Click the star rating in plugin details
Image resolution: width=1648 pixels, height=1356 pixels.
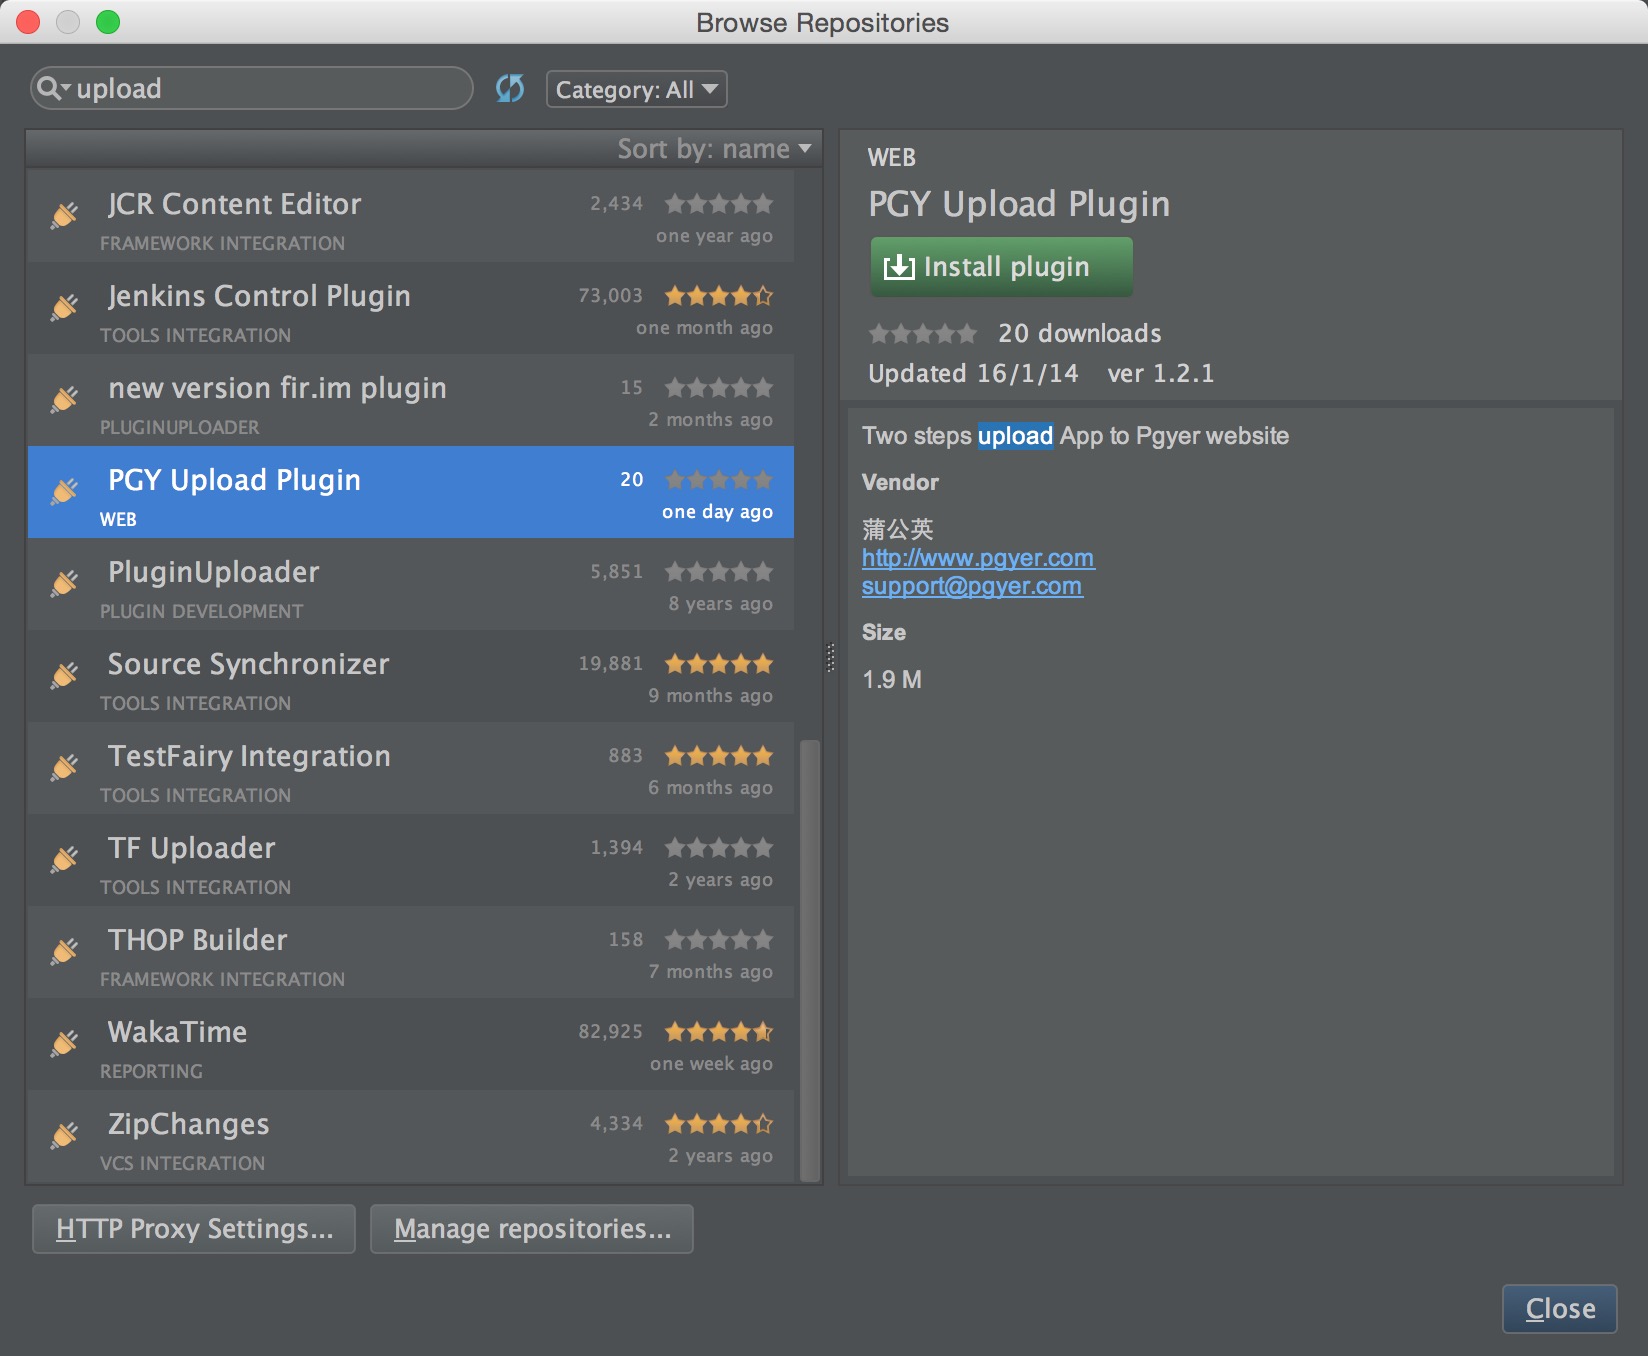pos(922,334)
